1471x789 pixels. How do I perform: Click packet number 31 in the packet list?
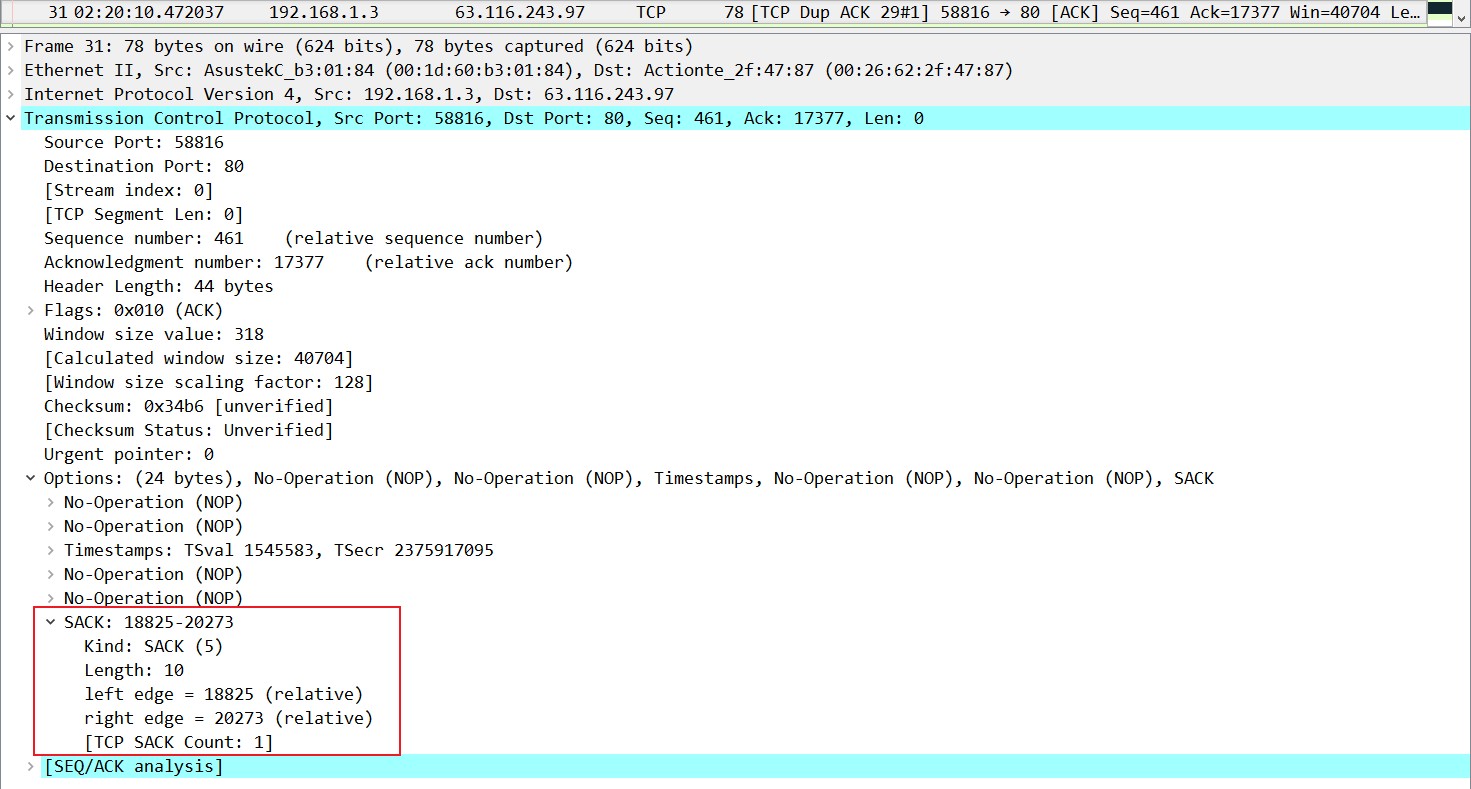57,13
